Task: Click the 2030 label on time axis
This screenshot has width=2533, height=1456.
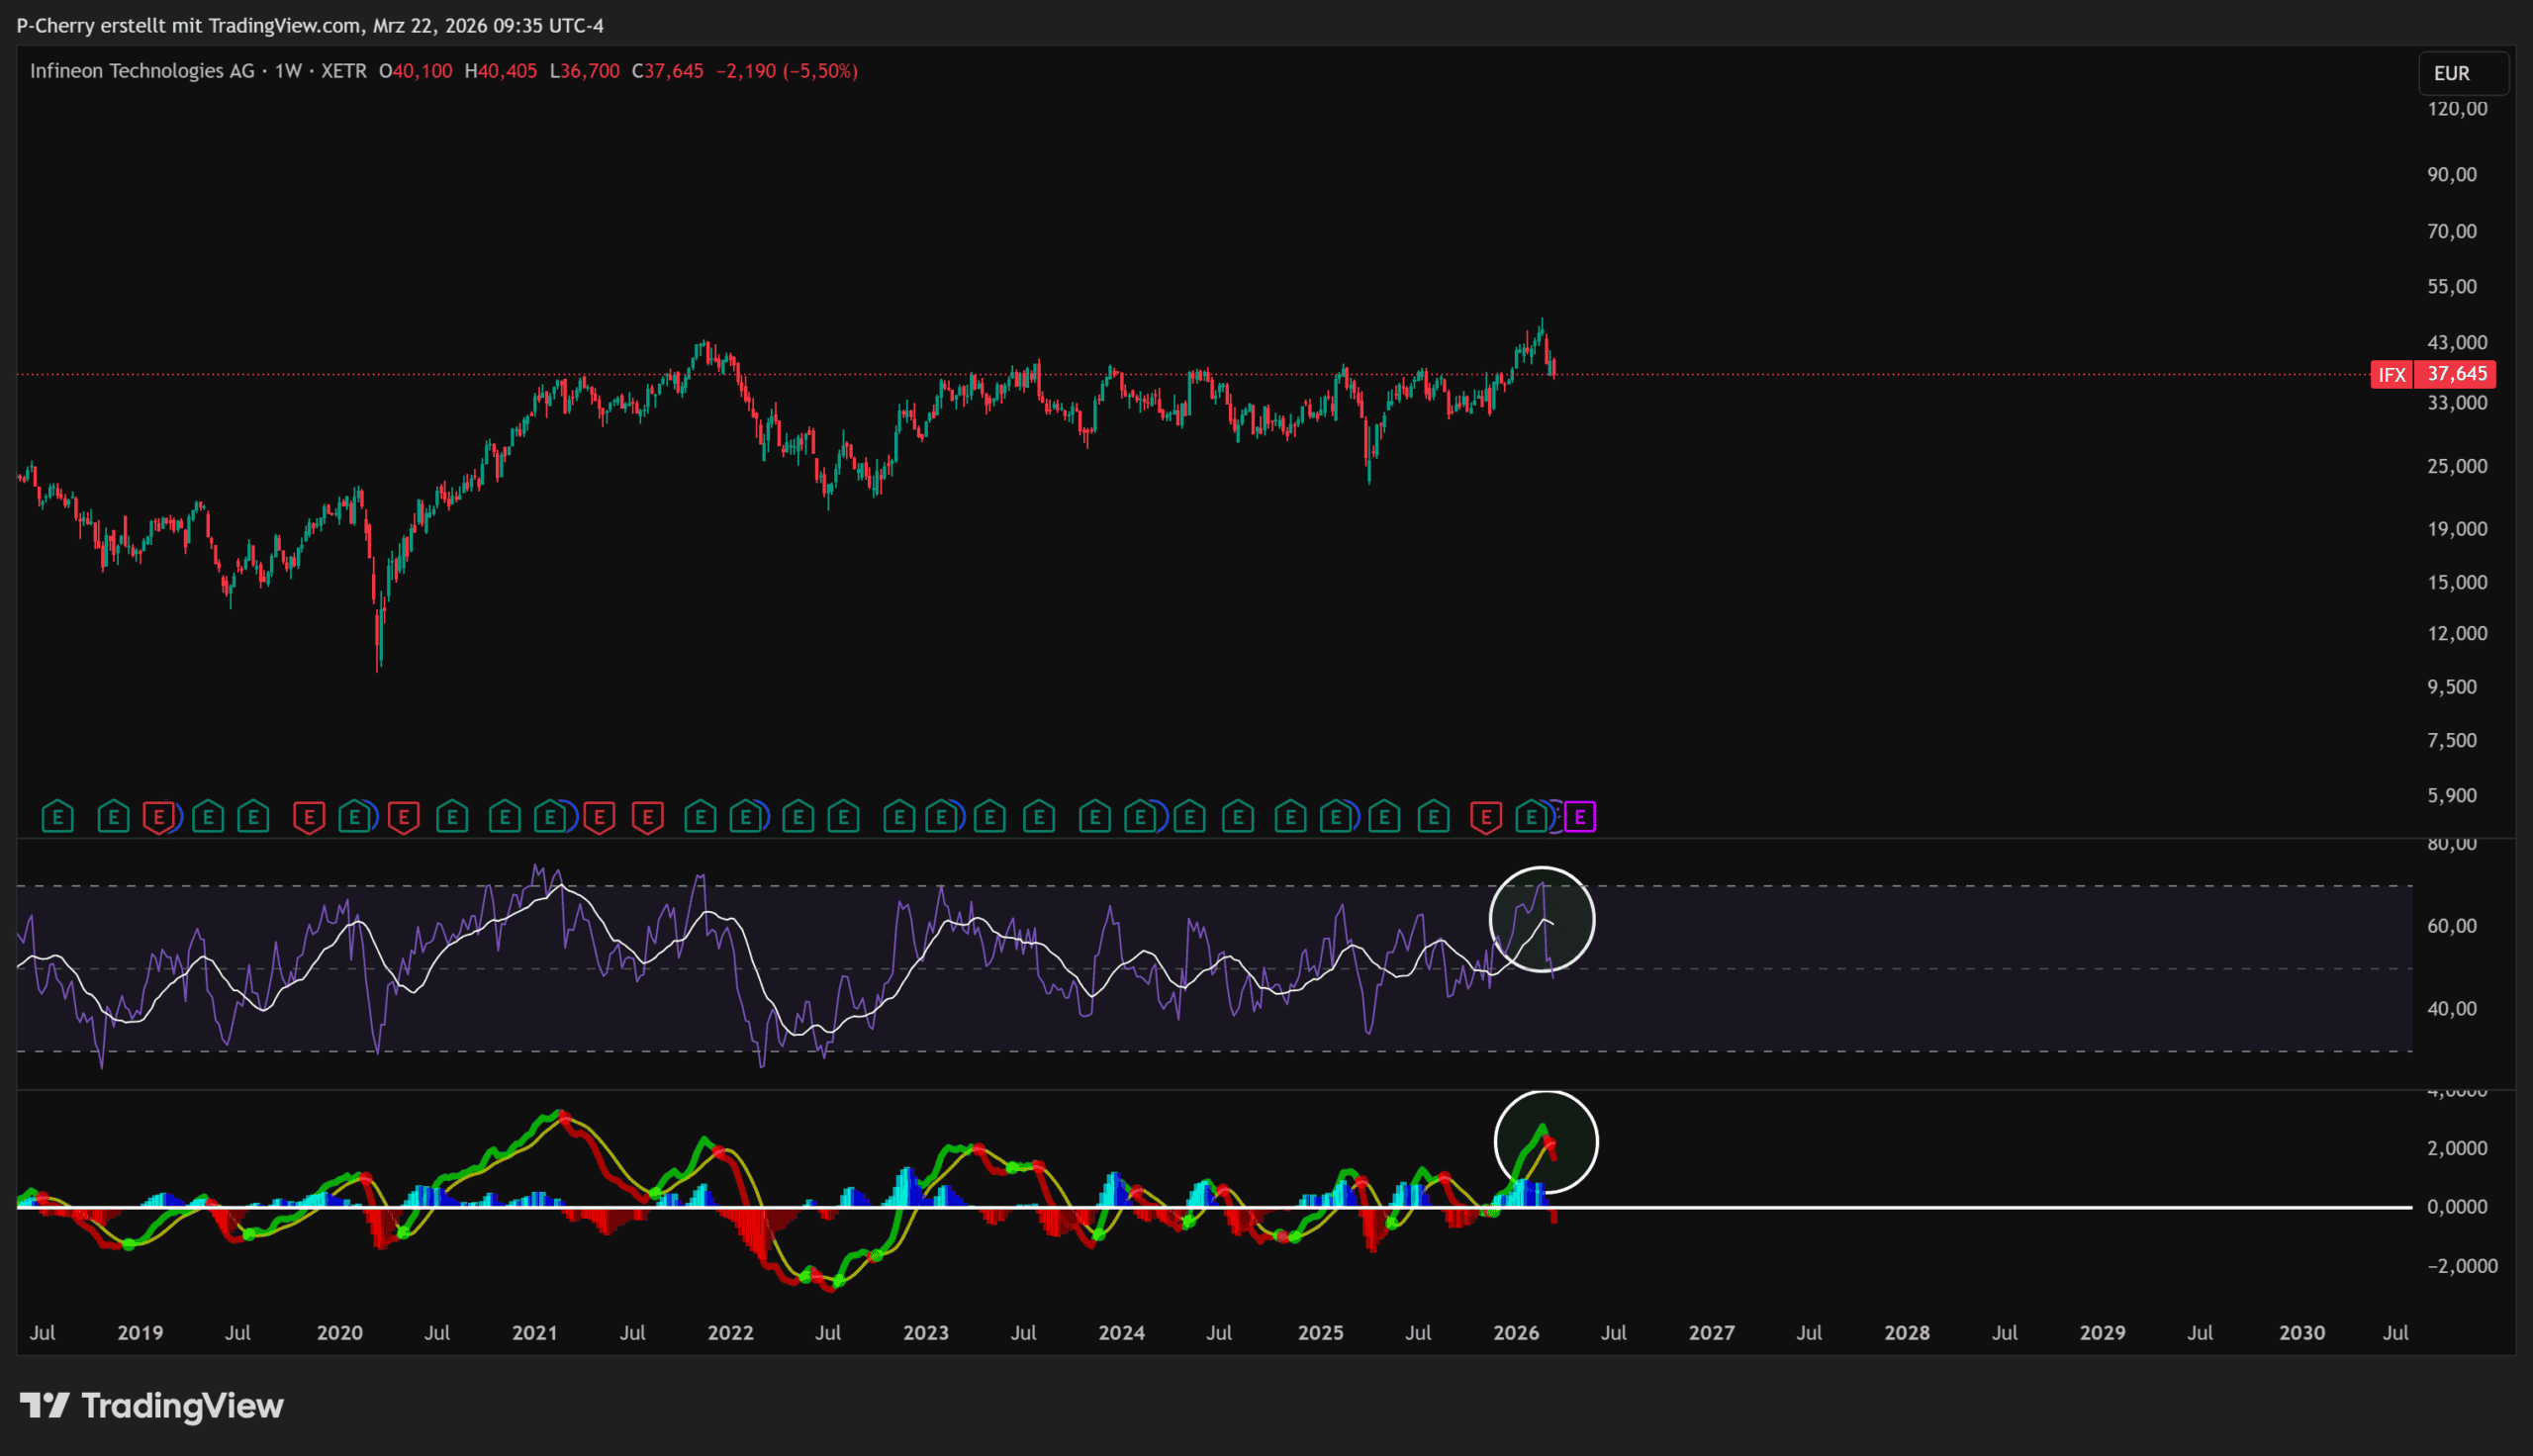Action: point(2301,1332)
